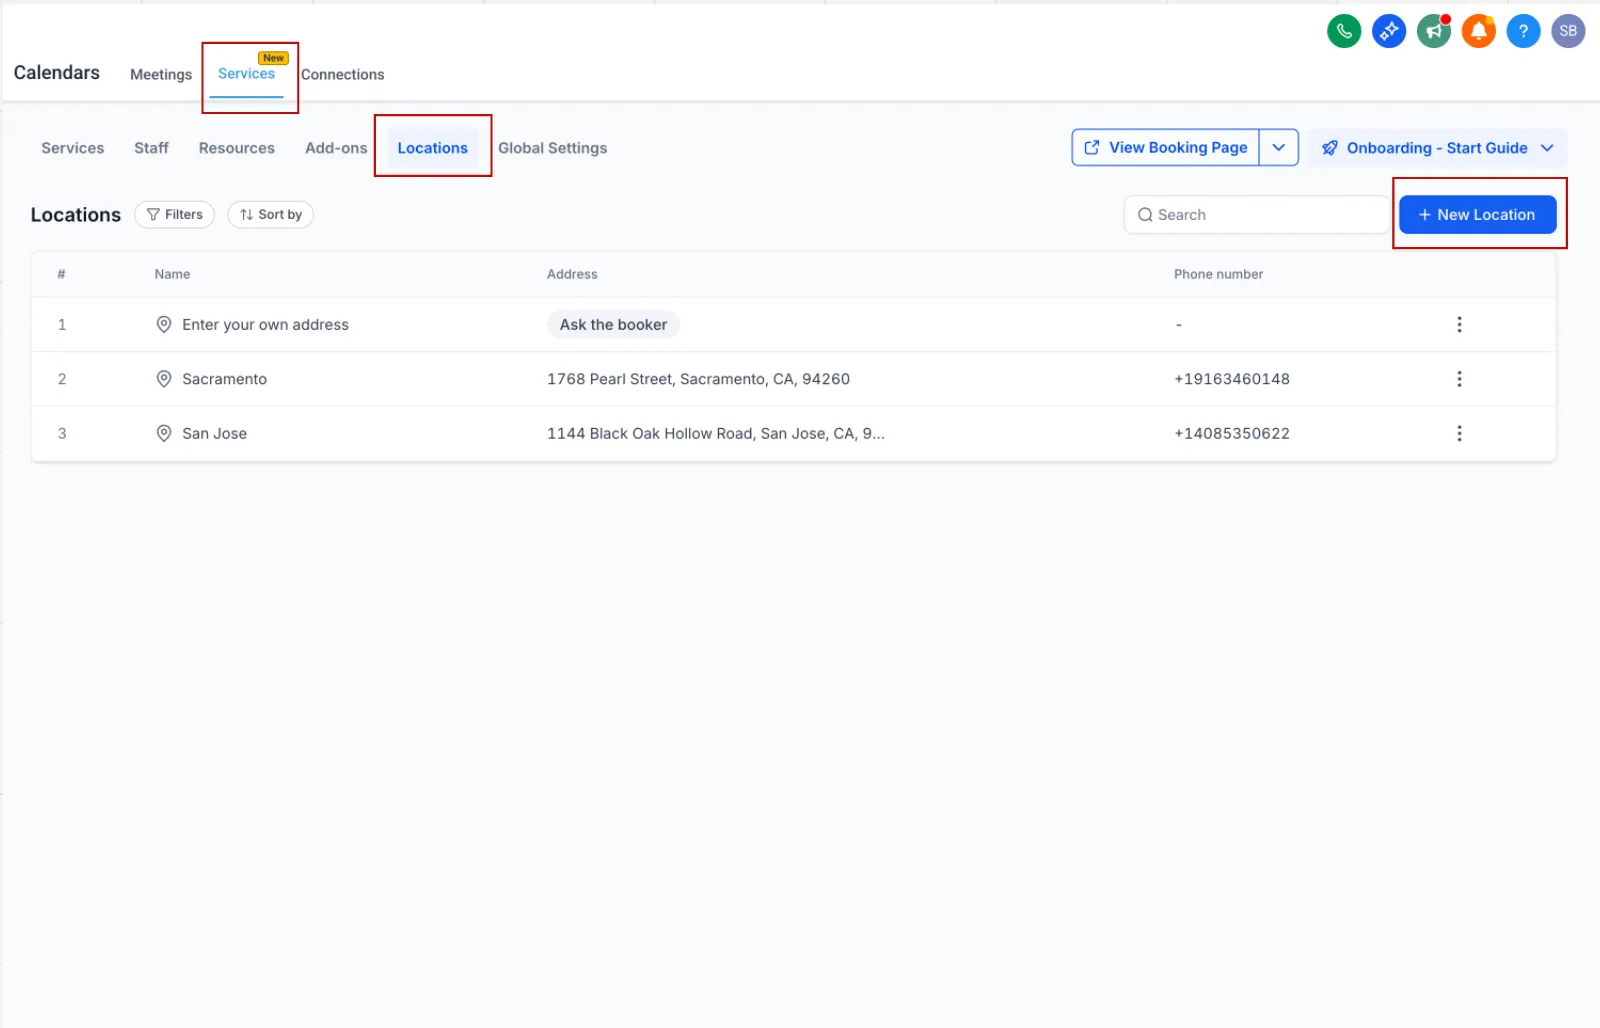Click the location pin icon beside Sacramento
The width and height of the screenshot is (1600, 1028).
pyautogui.click(x=163, y=379)
